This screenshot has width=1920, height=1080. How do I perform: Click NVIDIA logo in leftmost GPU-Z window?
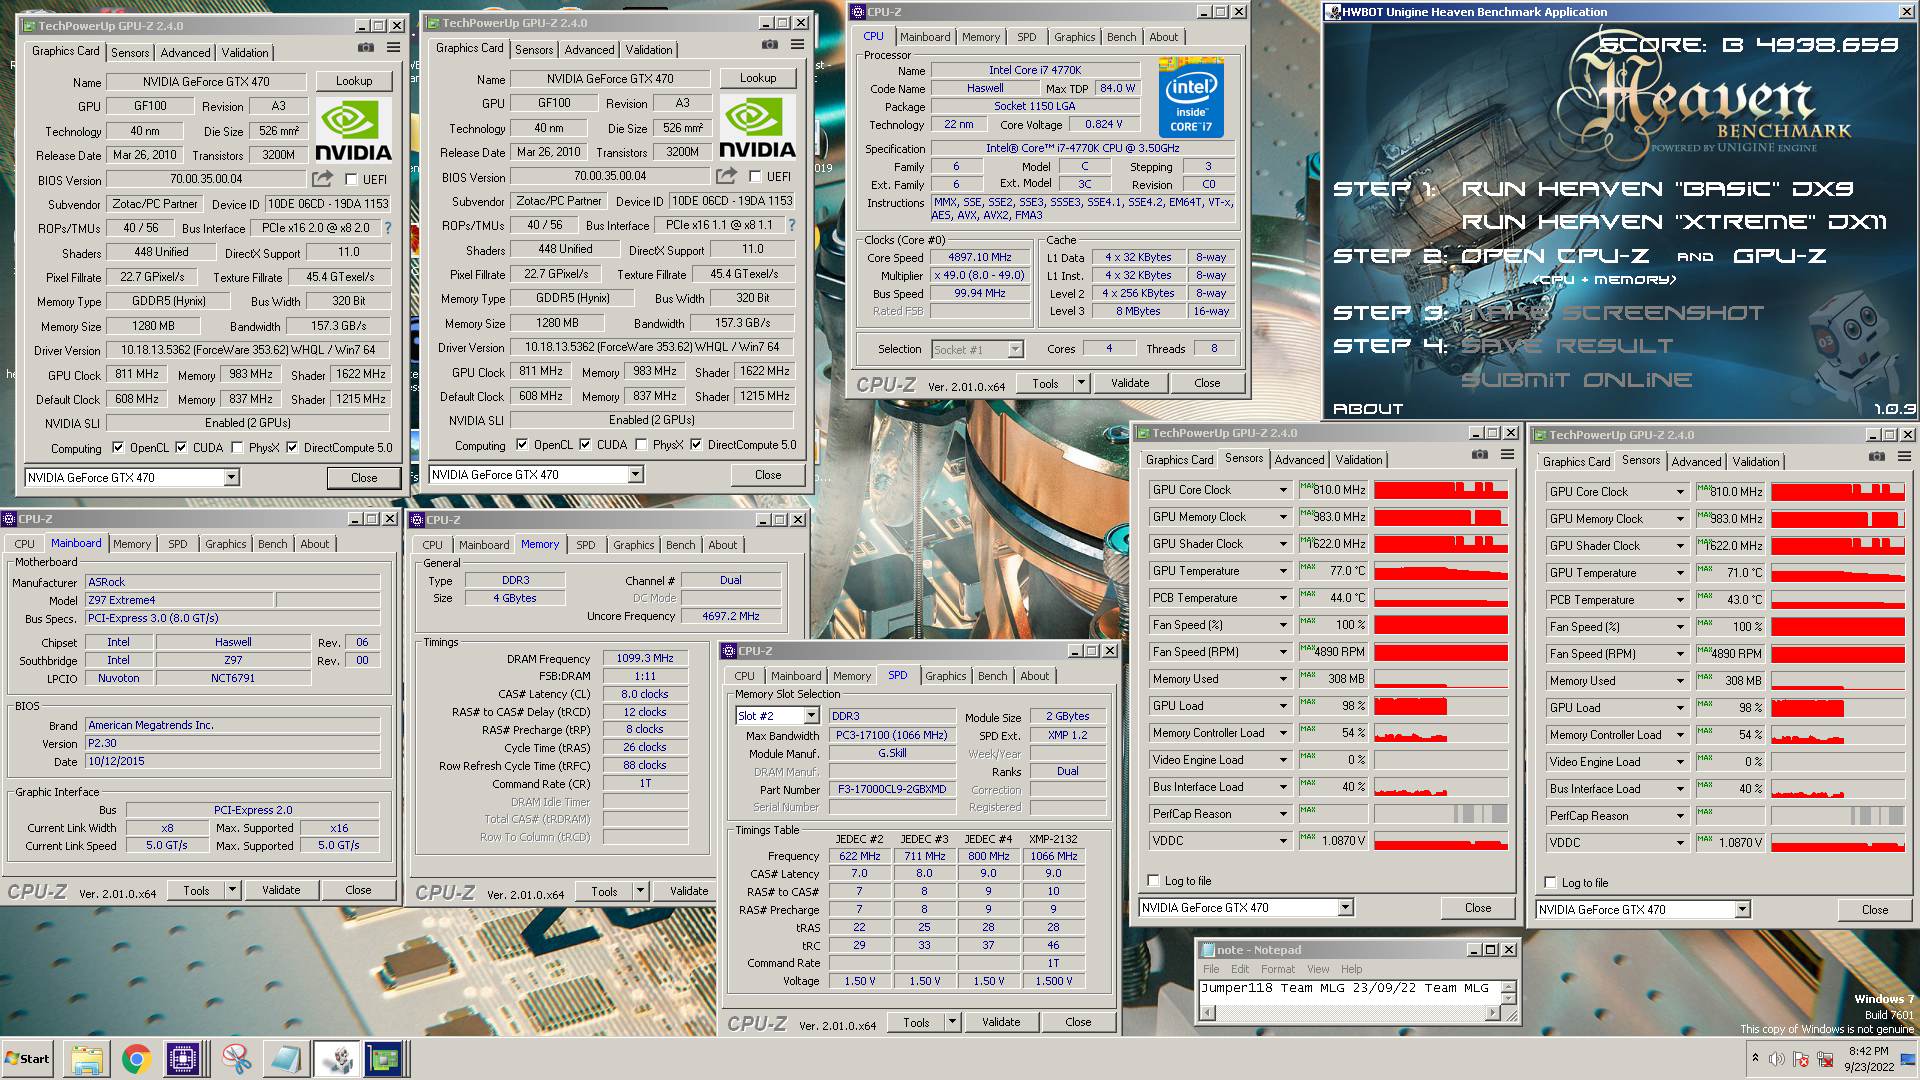353,130
